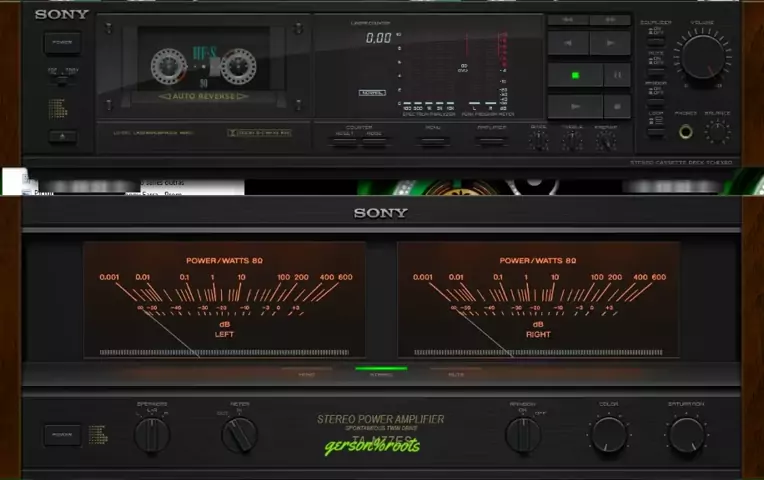This screenshot has height=480, width=764.
Task: Click the large left-pointing rewind arrow button
Action: 568,43
